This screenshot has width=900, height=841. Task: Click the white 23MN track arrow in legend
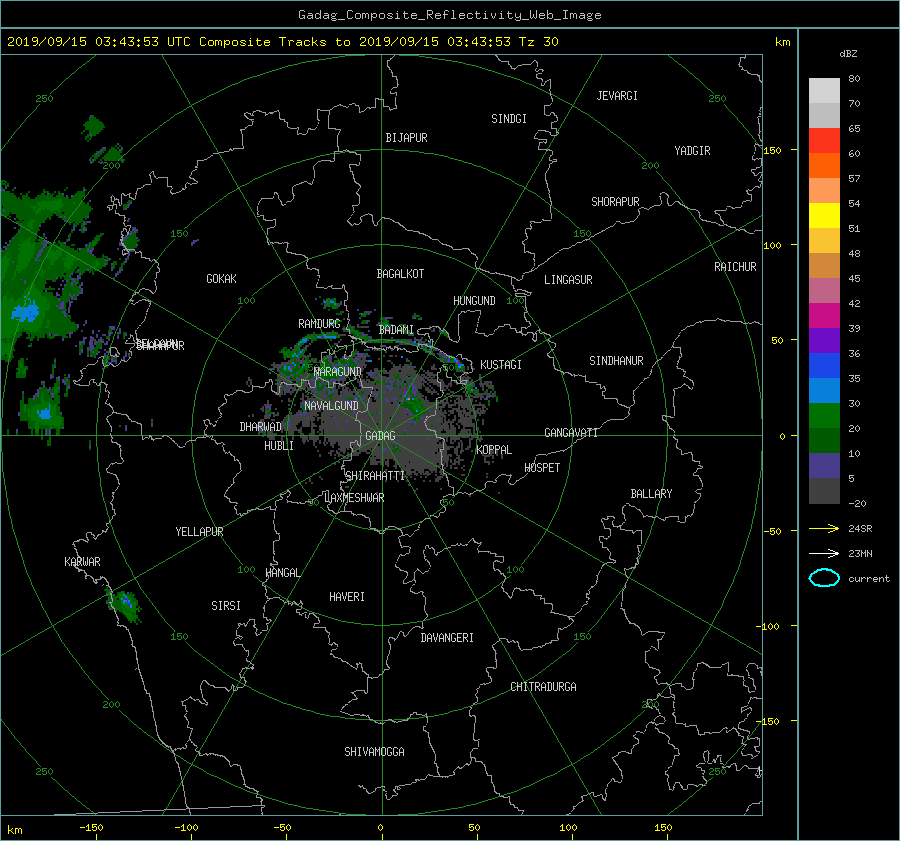click(x=824, y=553)
